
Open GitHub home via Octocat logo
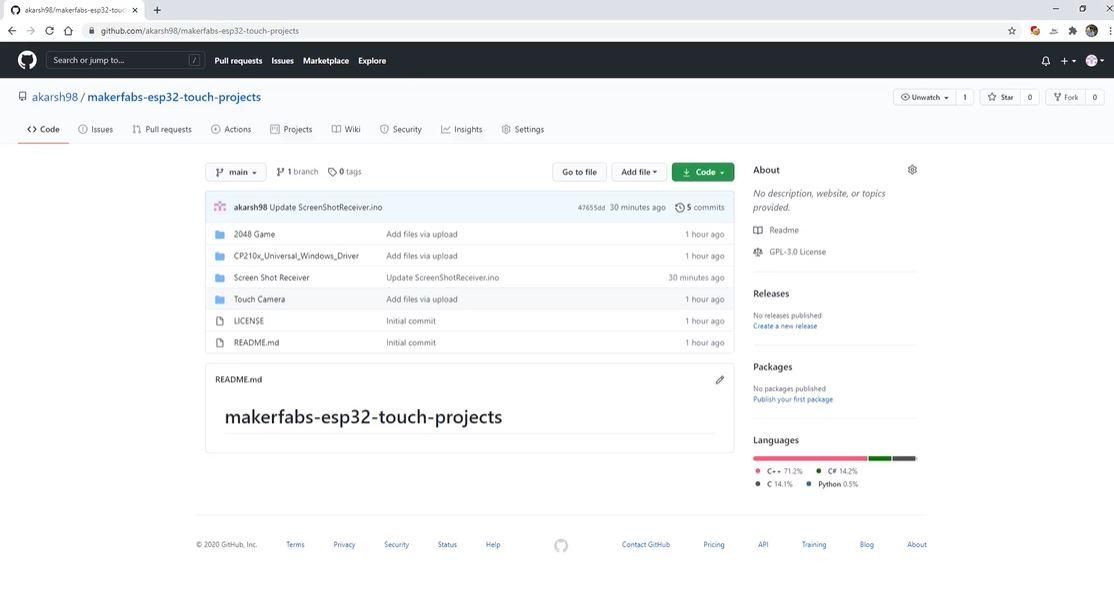(x=27, y=60)
